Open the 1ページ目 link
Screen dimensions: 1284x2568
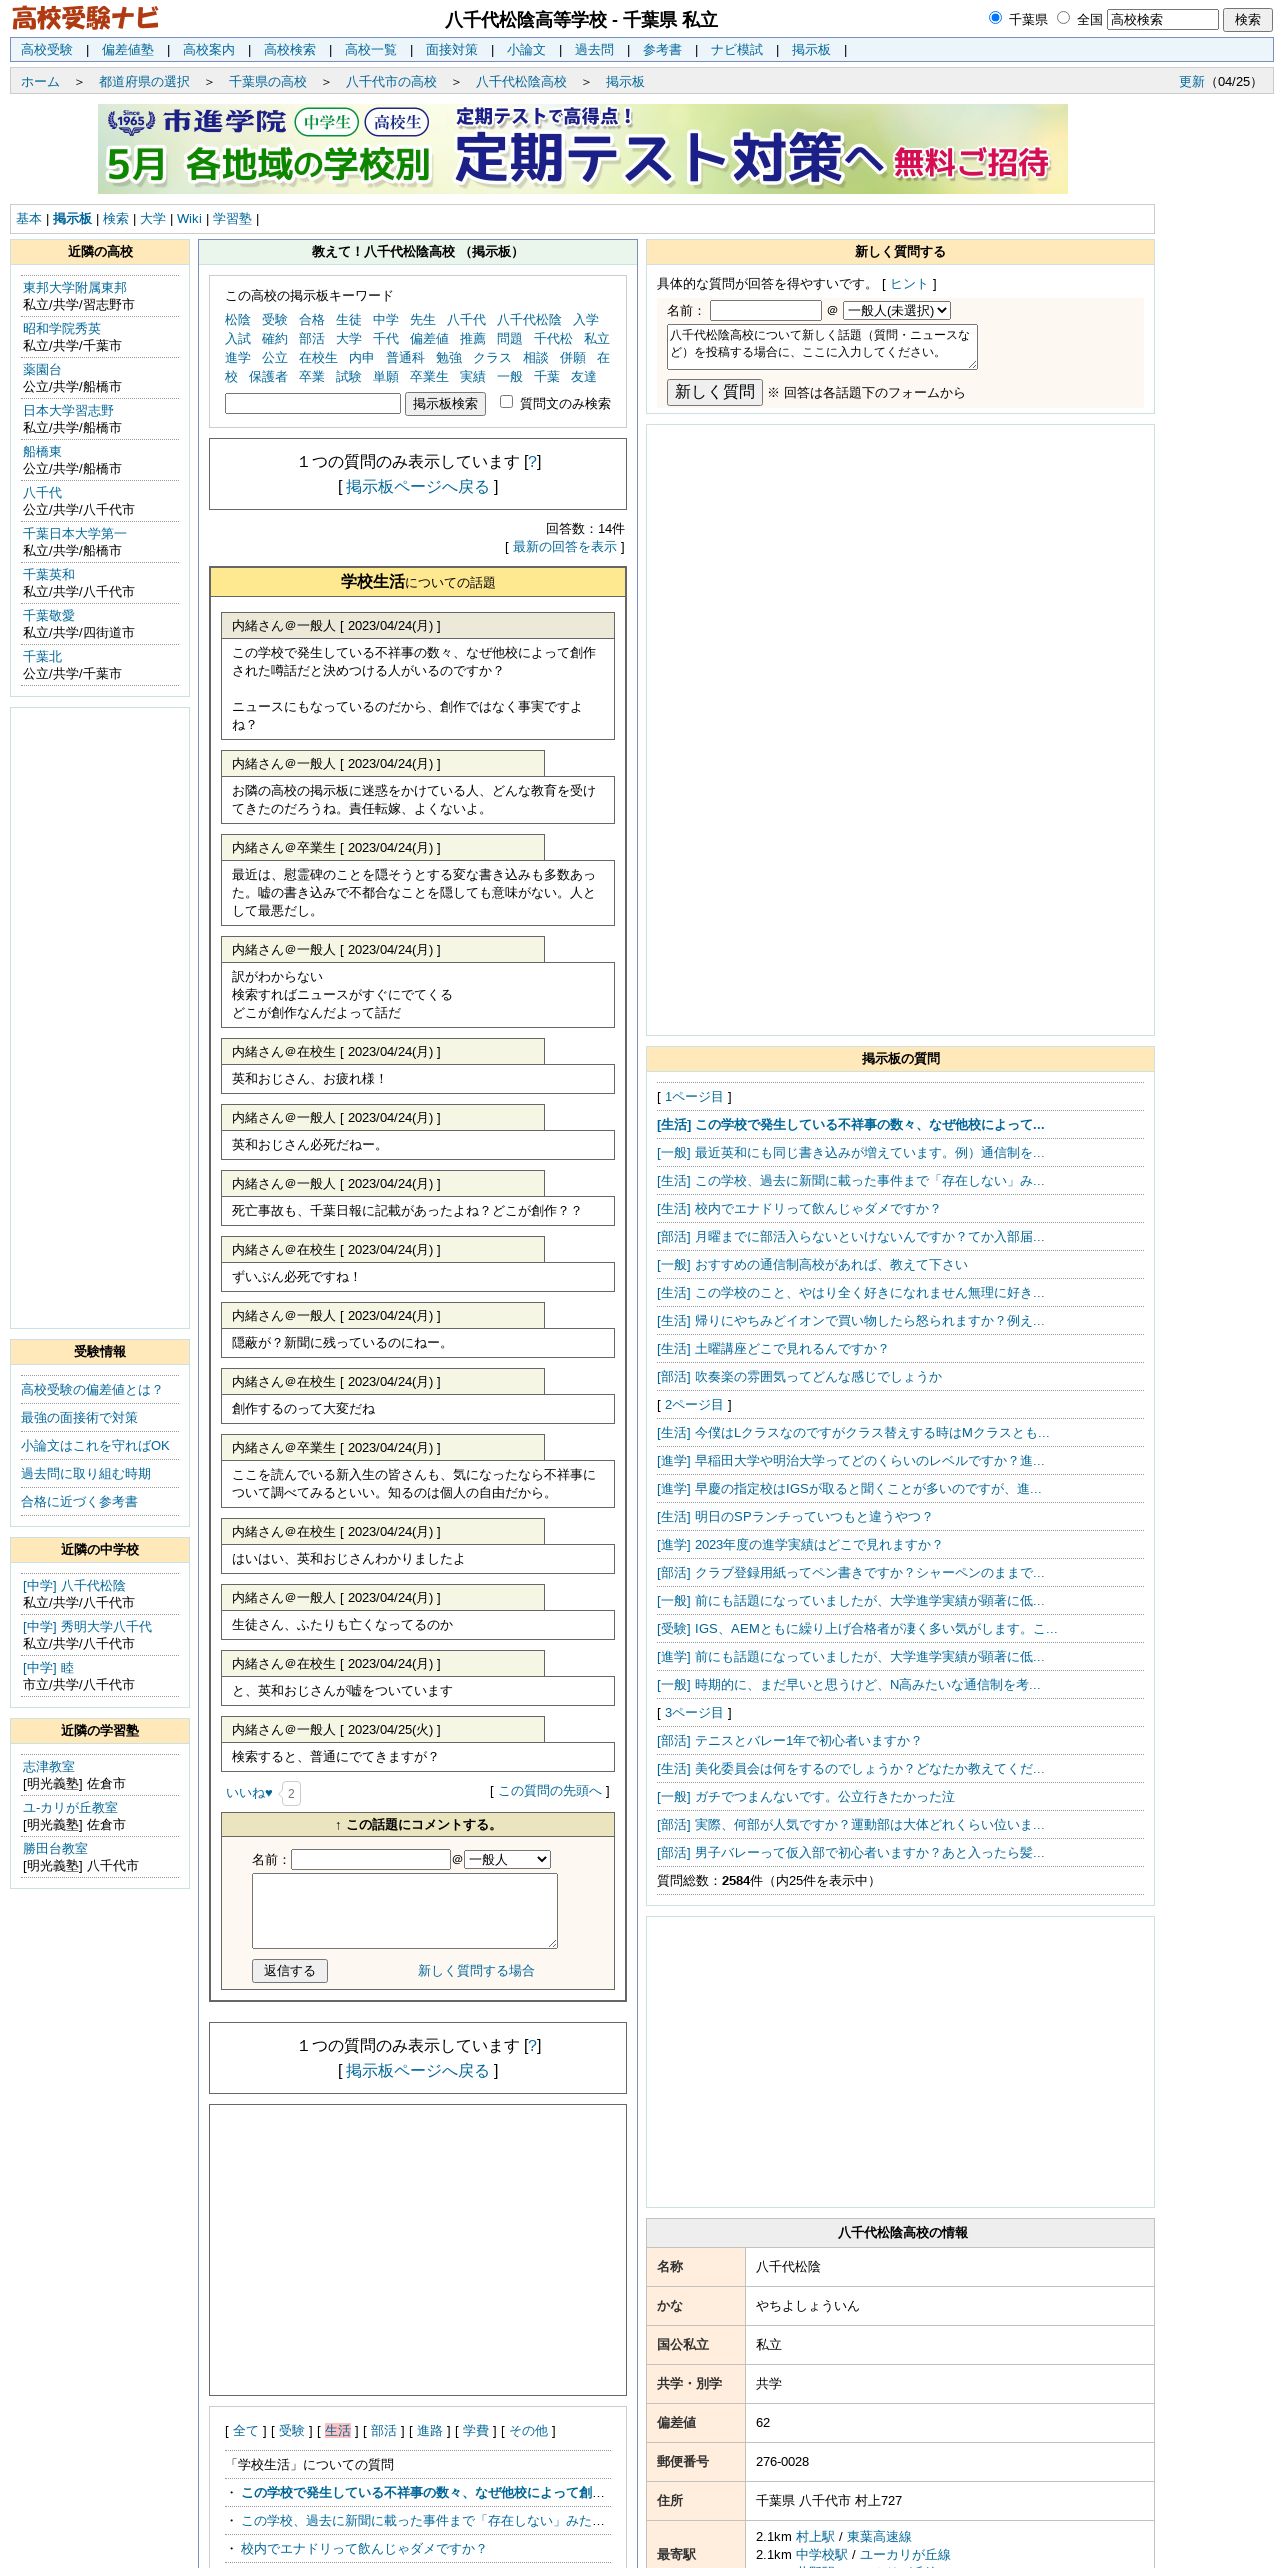(694, 1097)
